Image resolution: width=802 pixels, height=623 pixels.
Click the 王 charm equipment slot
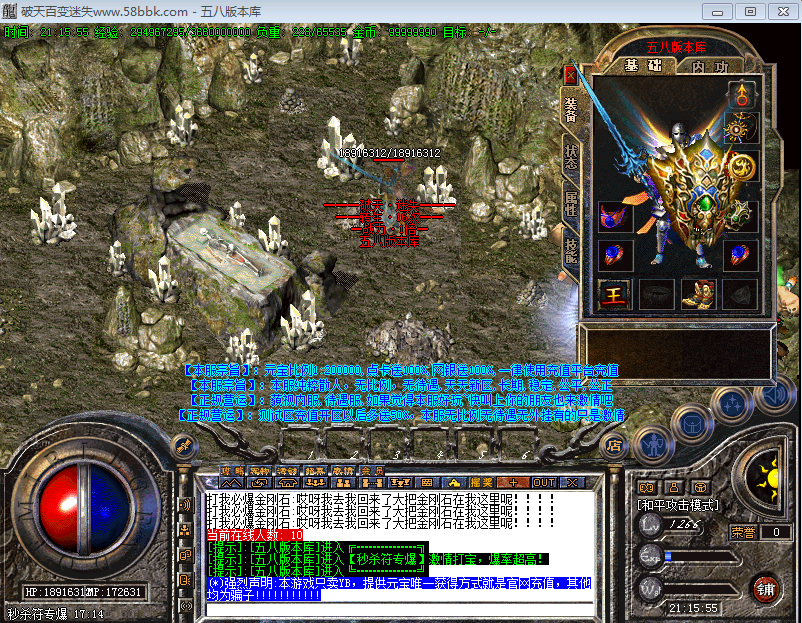pos(615,294)
